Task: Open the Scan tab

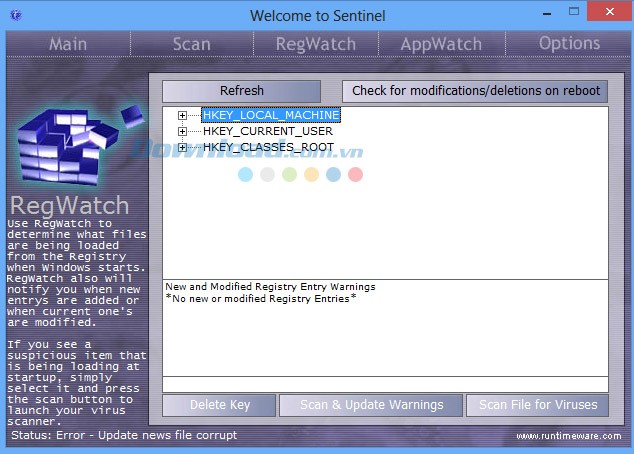Action: point(191,44)
